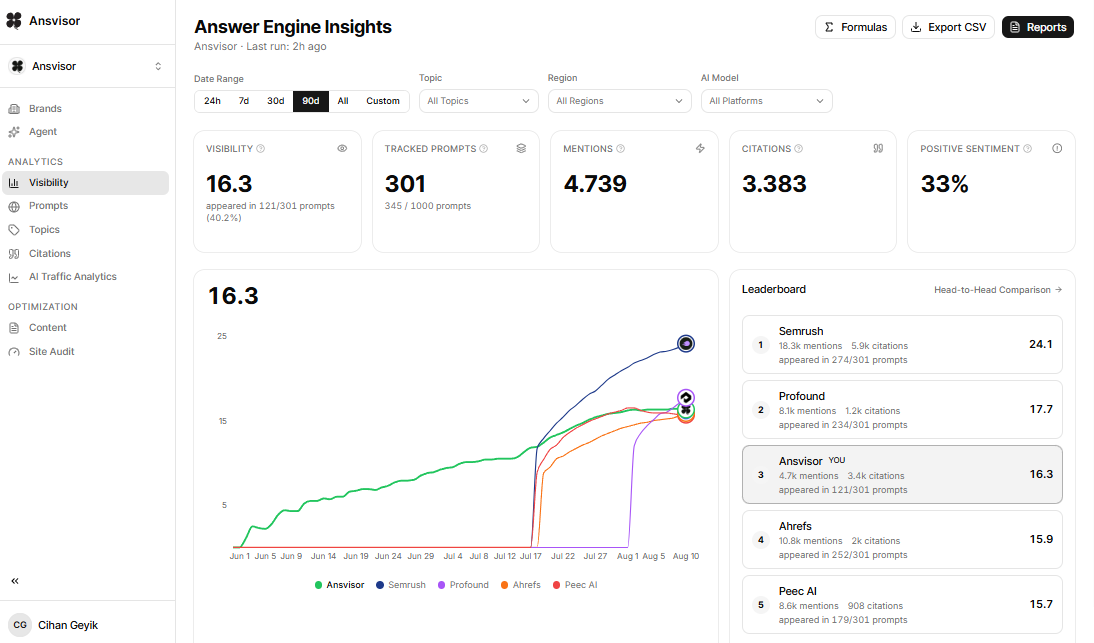Click the Content document icon
The image size is (1094, 643).
(x=14, y=328)
